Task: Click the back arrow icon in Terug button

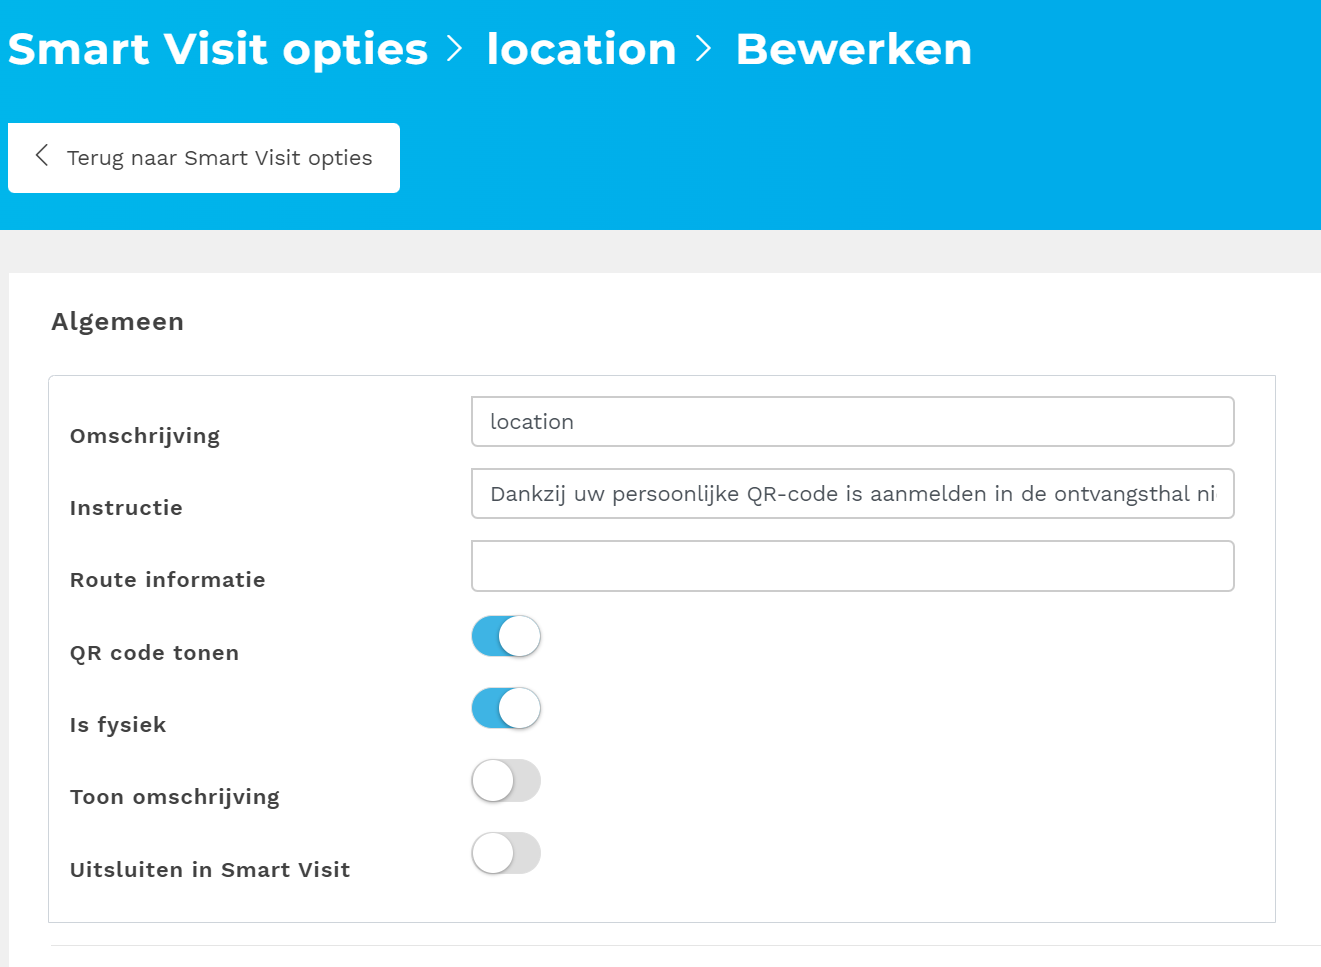Action: click(x=41, y=155)
